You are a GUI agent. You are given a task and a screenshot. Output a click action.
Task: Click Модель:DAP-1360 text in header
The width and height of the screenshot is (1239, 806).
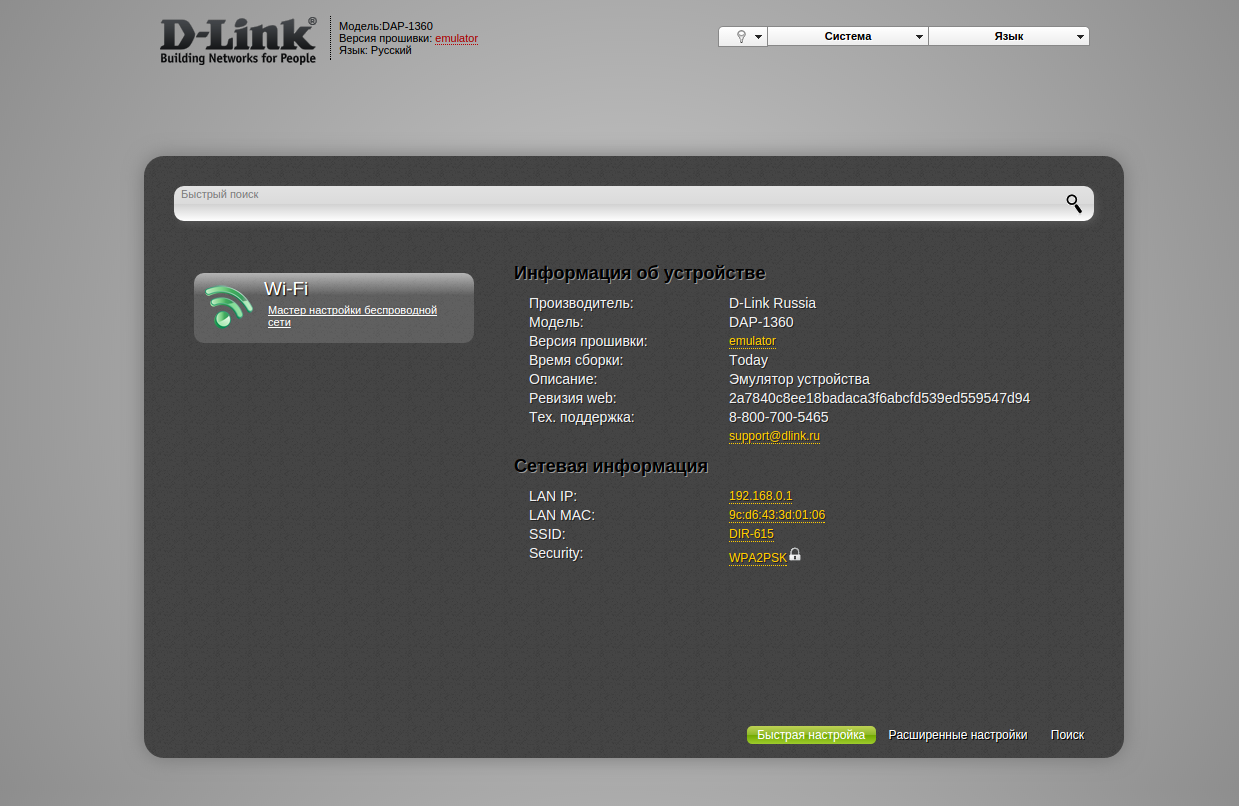click(386, 26)
